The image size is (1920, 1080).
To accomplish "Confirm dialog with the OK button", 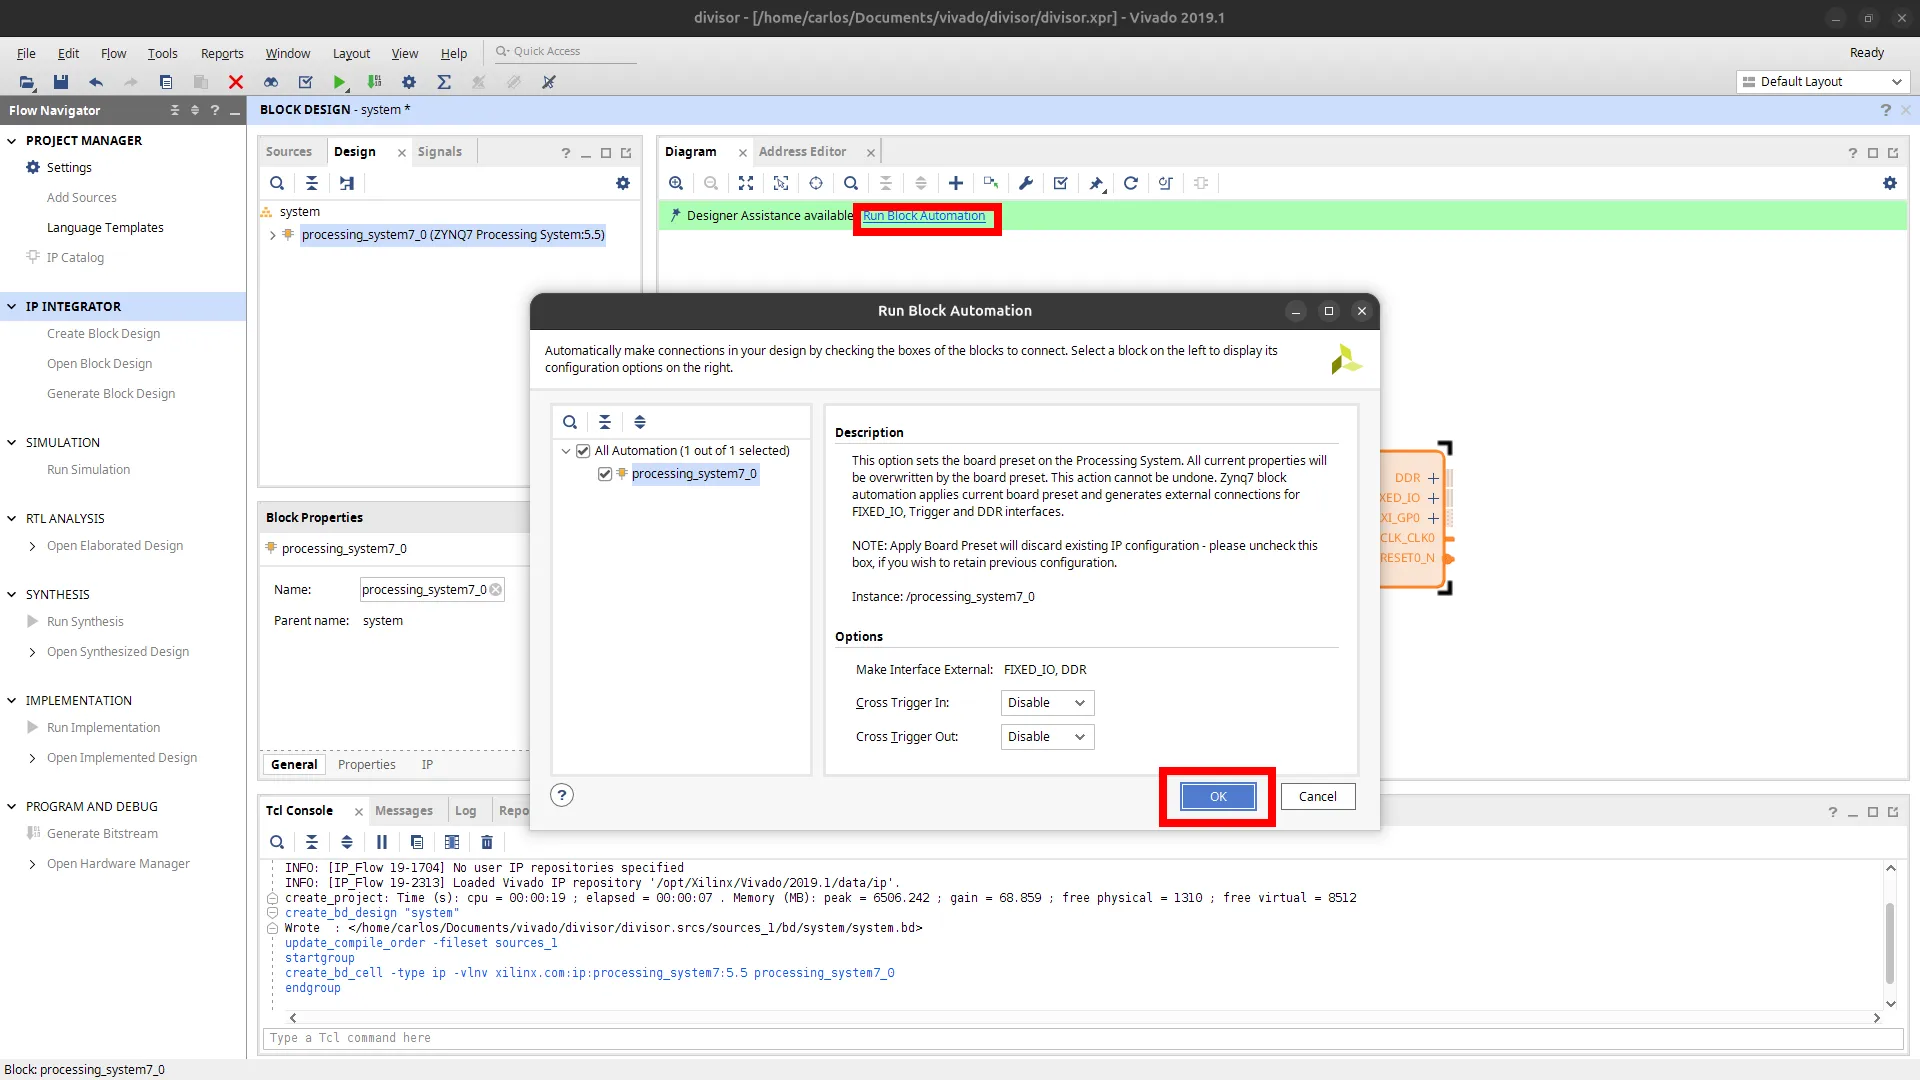I will tap(1218, 797).
